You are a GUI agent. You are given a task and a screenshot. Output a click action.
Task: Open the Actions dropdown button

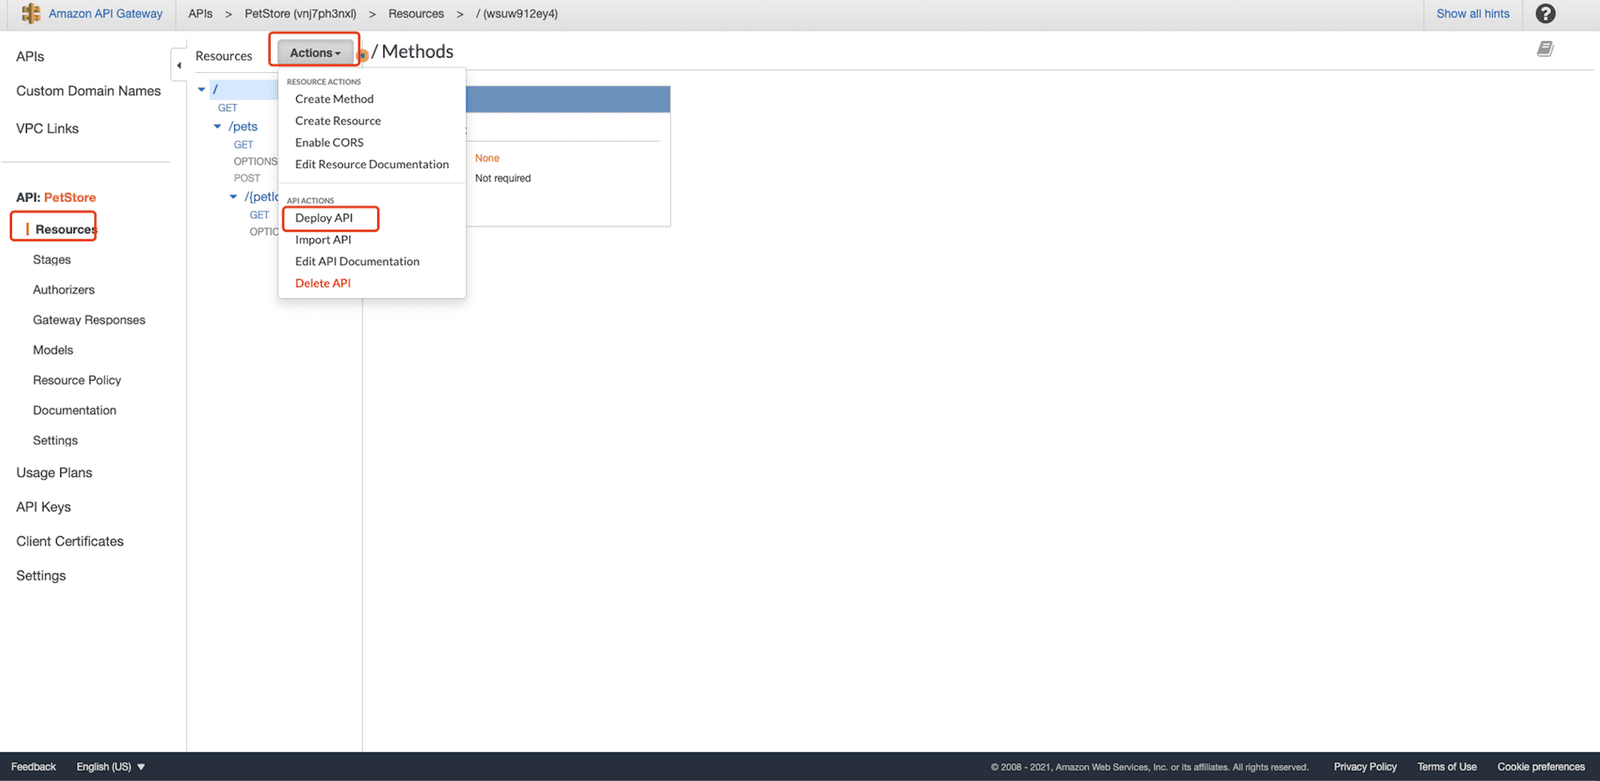click(316, 53)
